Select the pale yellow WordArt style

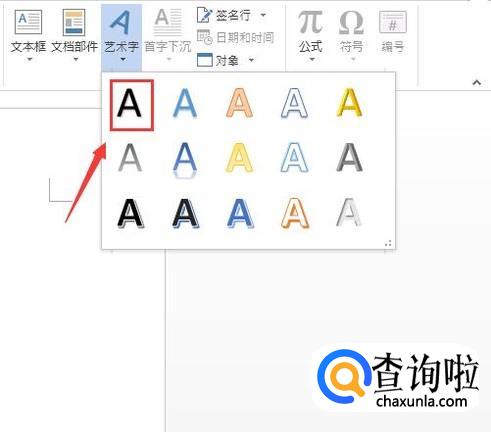pos(239,157)
